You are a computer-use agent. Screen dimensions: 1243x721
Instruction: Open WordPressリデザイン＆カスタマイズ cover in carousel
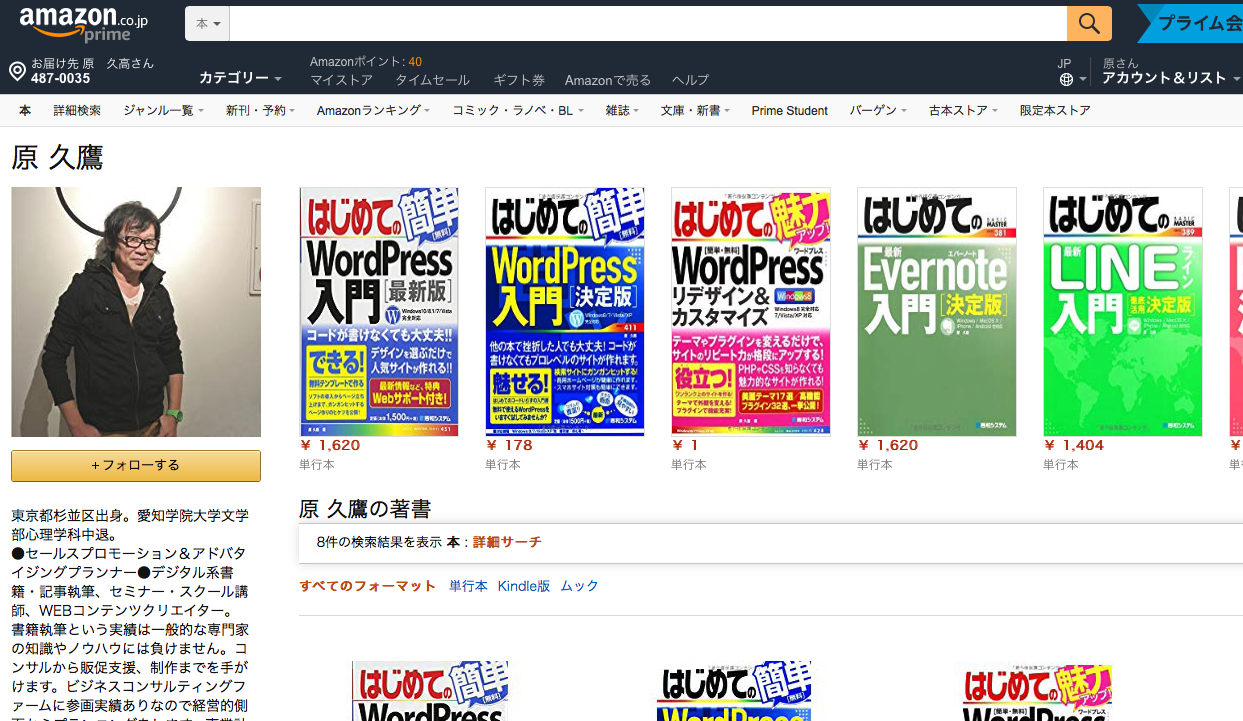coord(751,312)
